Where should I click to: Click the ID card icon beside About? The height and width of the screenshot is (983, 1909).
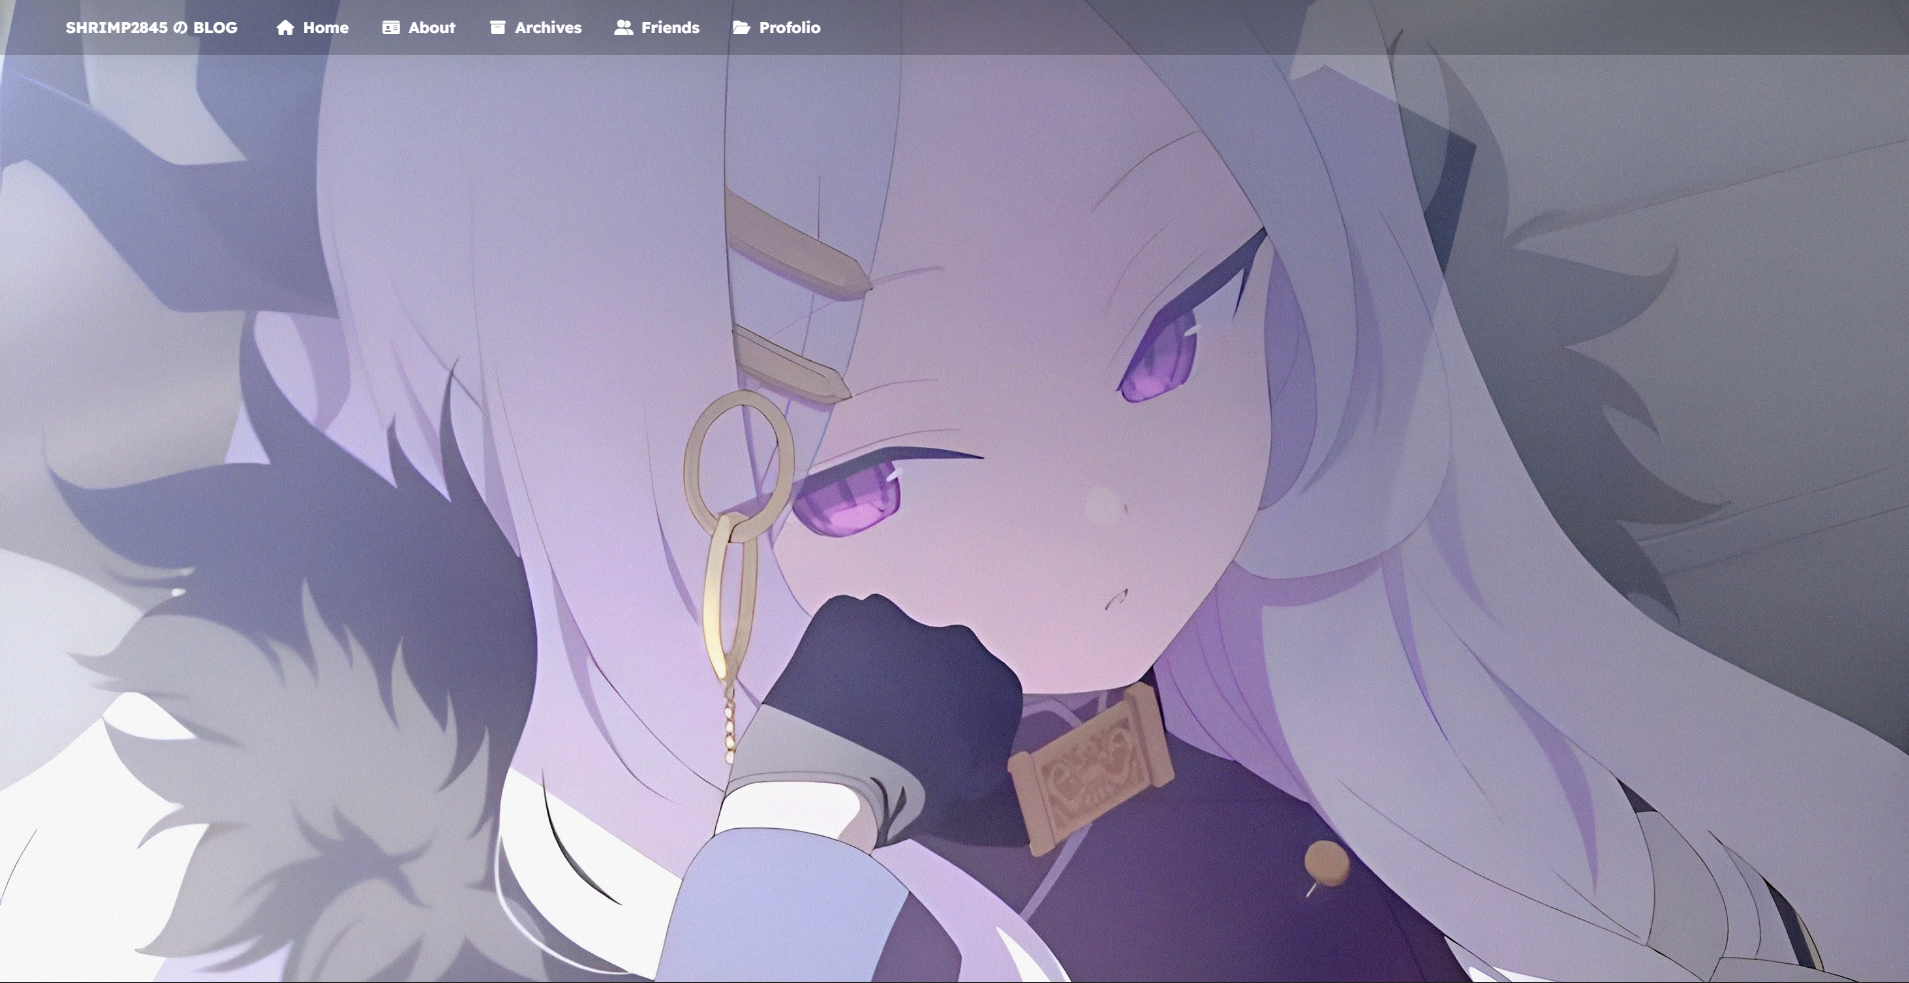click(391, 28)
